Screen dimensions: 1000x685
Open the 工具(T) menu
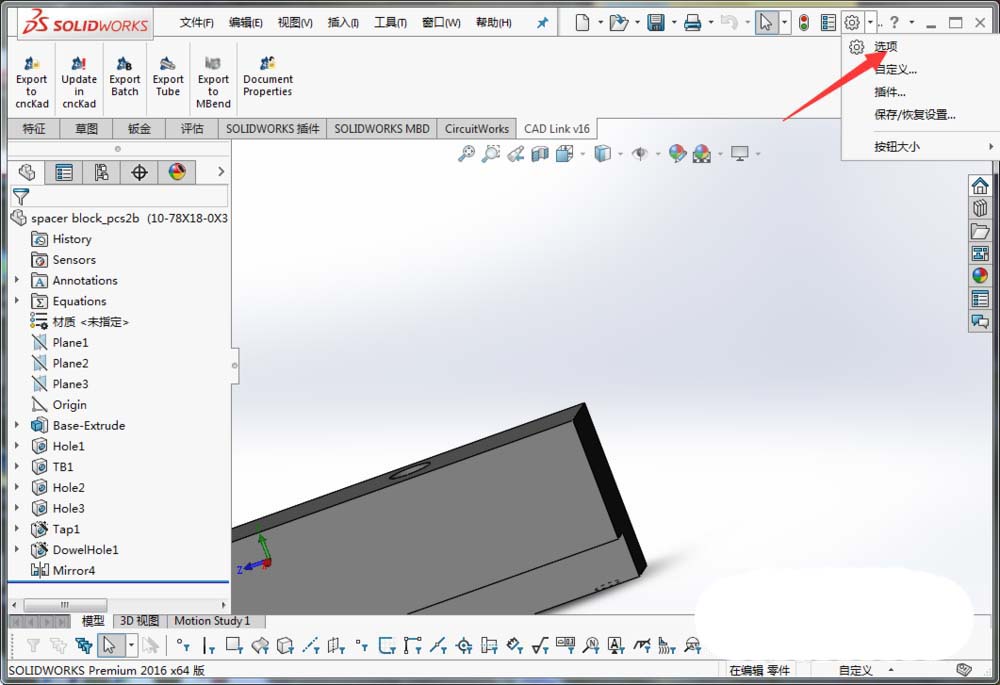390,23
